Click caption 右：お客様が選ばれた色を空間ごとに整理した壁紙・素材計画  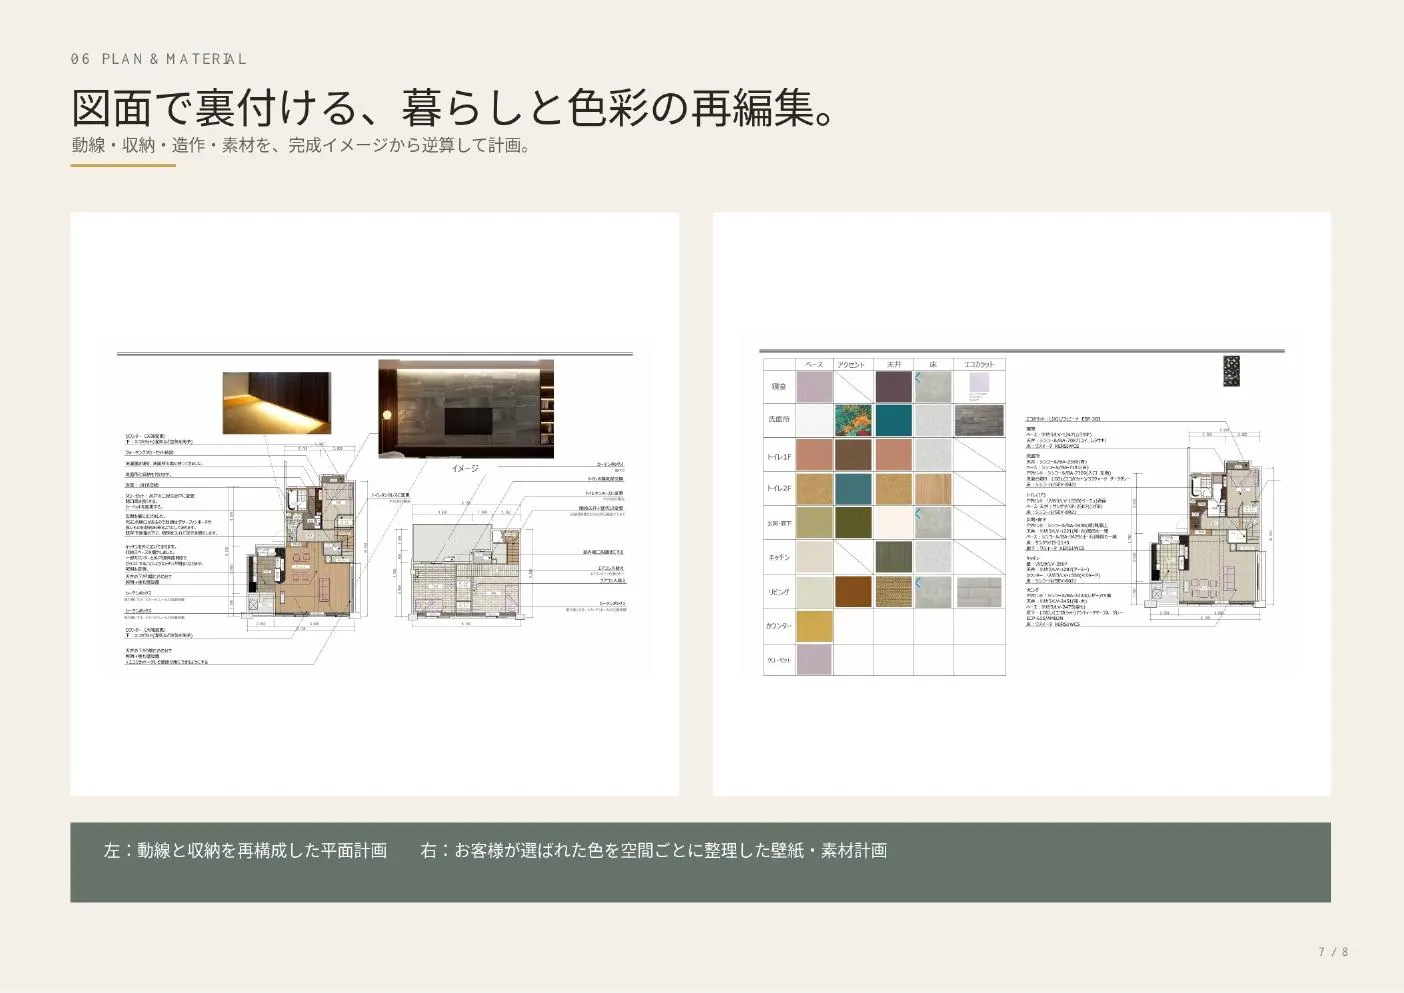pyautogui.click(x=654, y=851)
